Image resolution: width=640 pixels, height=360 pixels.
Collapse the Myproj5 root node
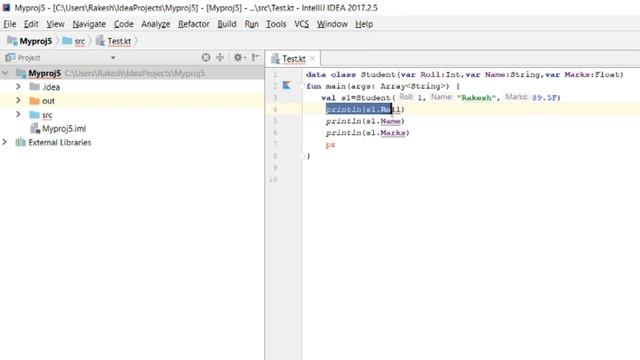5,73
